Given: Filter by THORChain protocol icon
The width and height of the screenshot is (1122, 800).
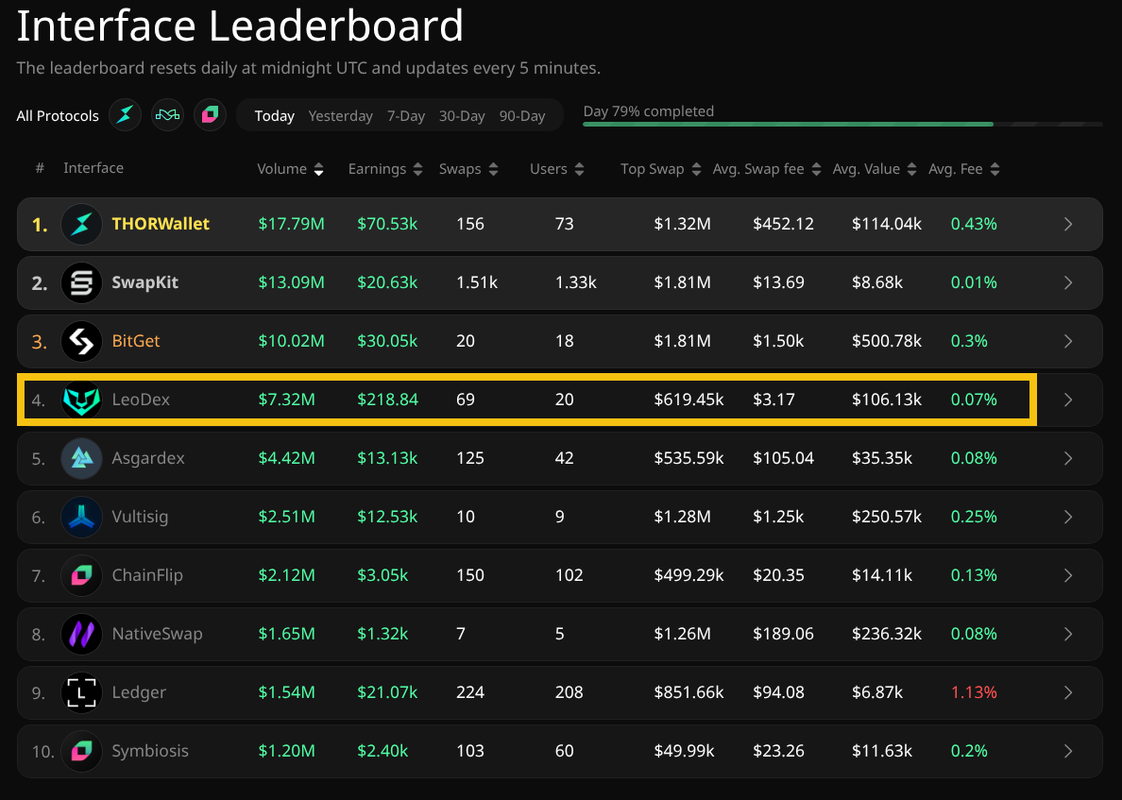Looking at the screenshot, I should click(125, 114).
